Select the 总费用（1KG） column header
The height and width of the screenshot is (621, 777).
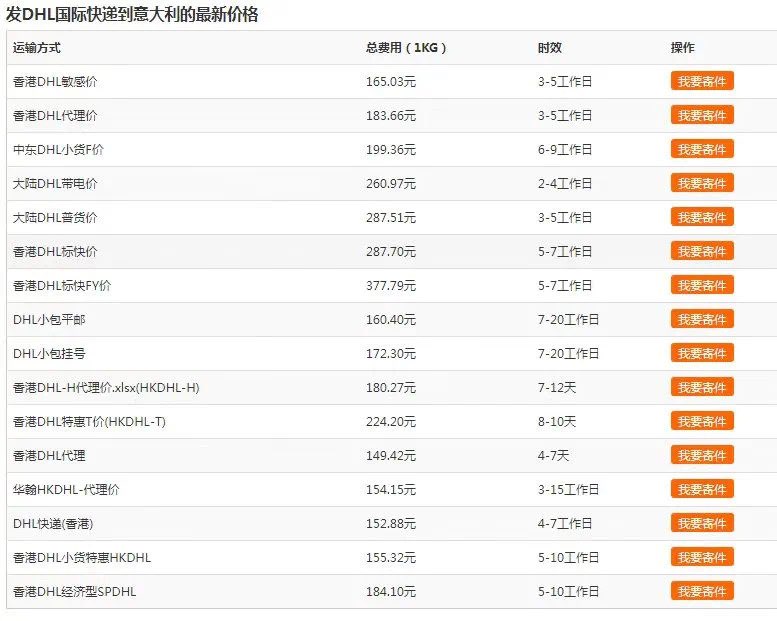406,48
